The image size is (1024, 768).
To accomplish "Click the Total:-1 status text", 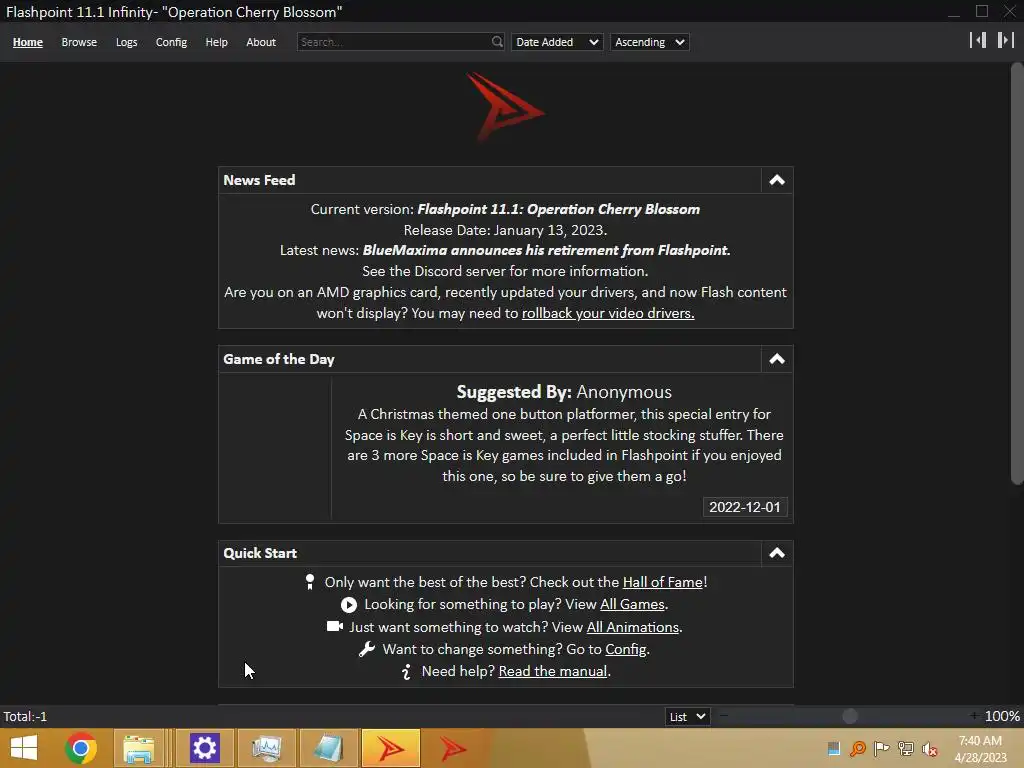I will pos(25,716).
